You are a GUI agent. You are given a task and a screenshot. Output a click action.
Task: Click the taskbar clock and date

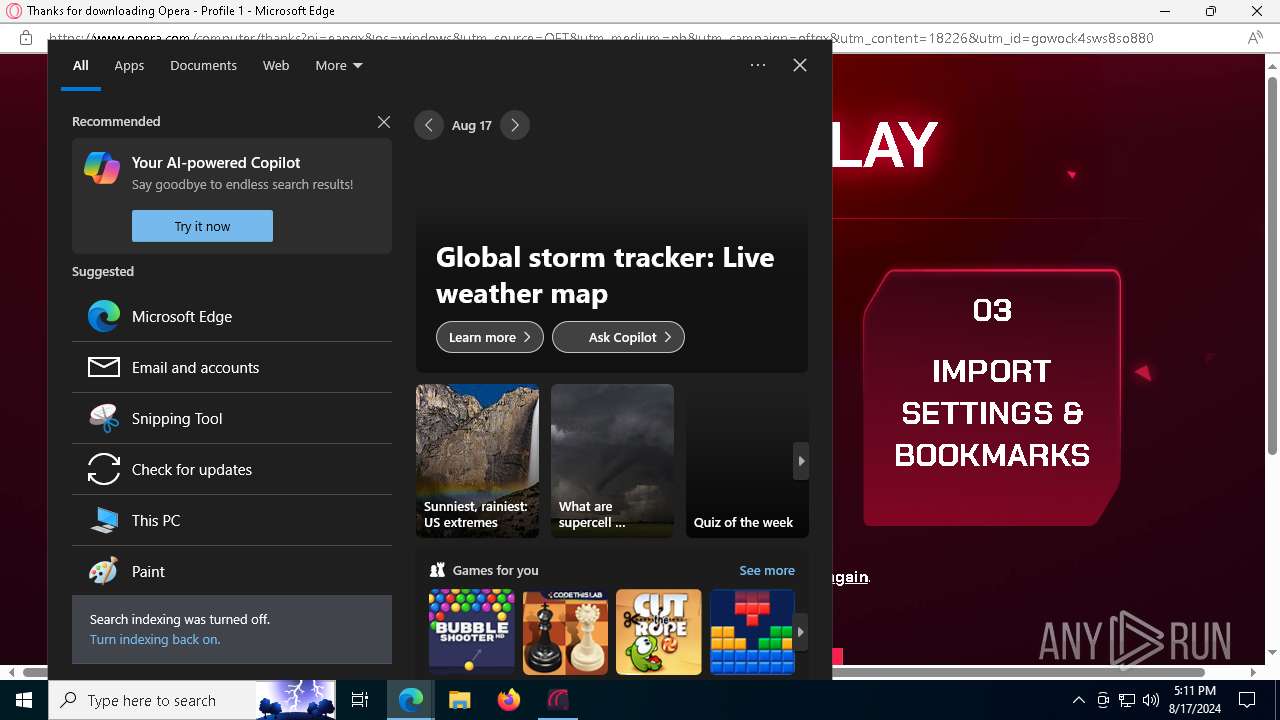coord(1195,700)
